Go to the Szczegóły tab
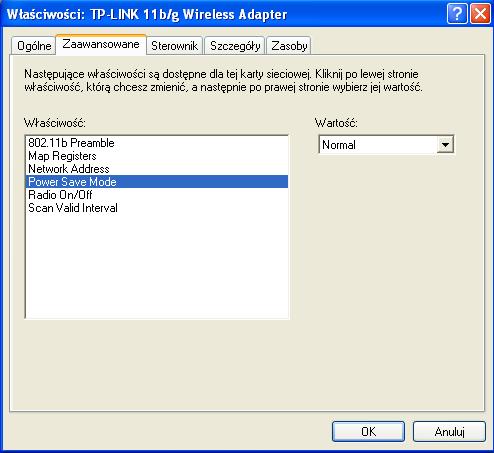Image resolution: width=494 pixels, height=453 pixels. pos(235,46)
